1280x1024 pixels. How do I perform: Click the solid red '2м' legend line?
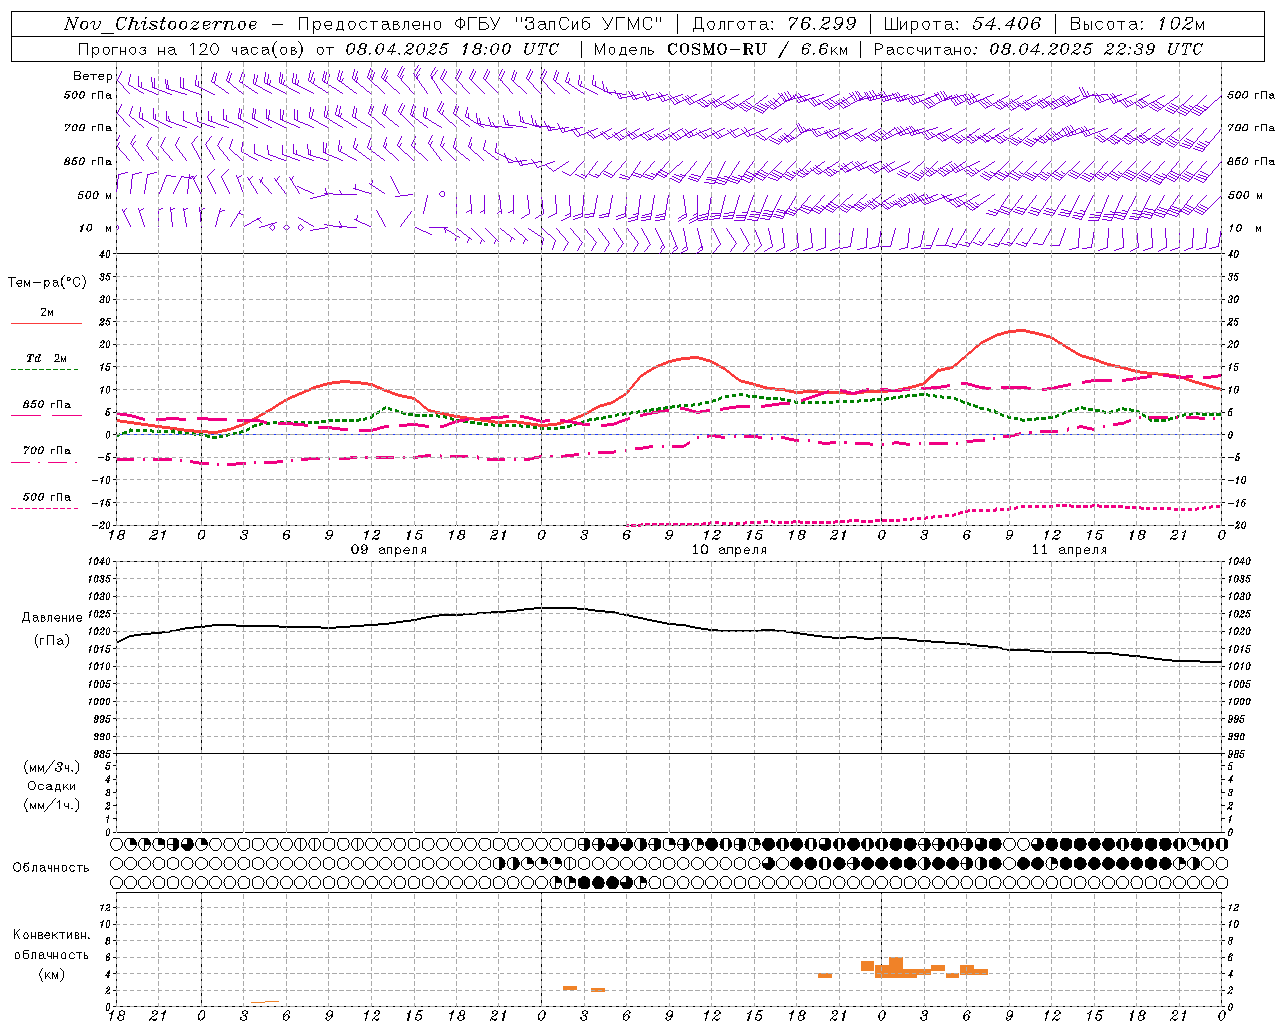46,324
